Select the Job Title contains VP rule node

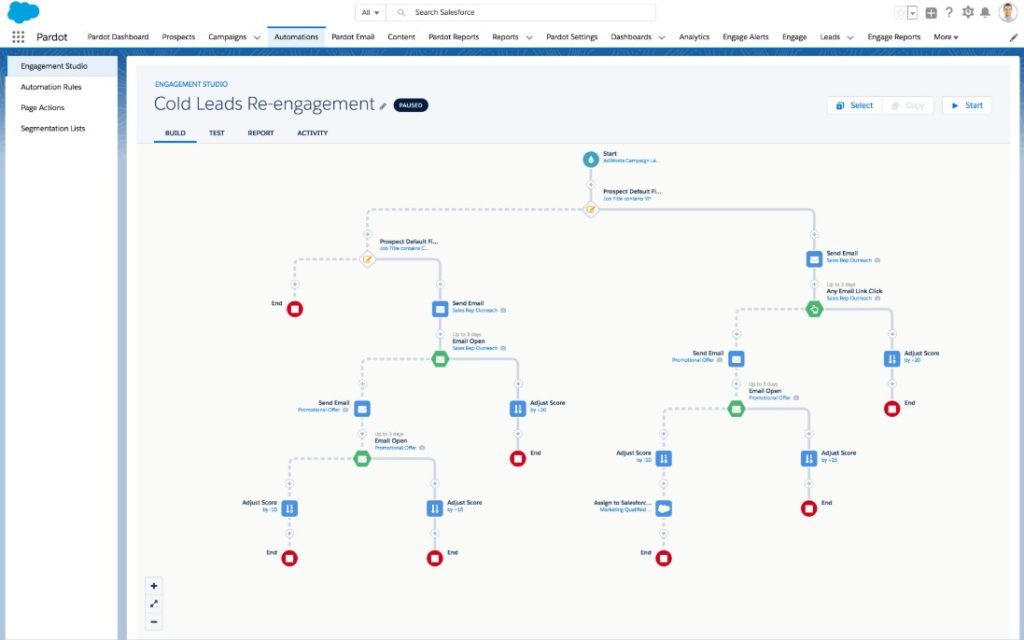pyautogui.click(x=590, y=210)
